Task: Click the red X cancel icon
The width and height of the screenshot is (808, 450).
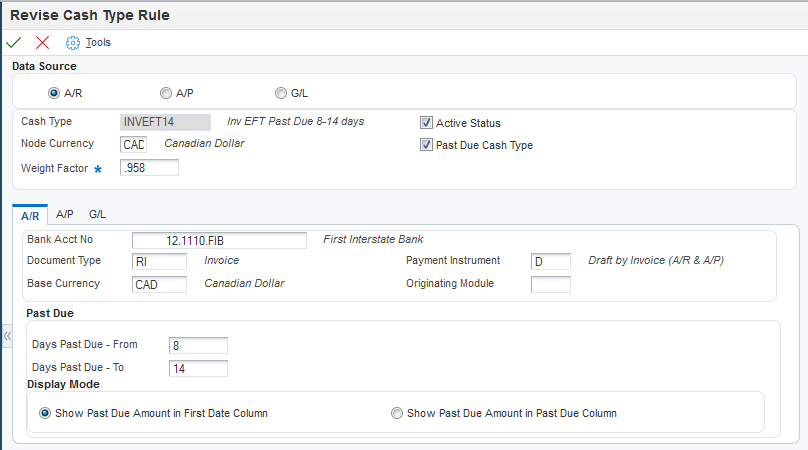Action: tap(42, 42)
